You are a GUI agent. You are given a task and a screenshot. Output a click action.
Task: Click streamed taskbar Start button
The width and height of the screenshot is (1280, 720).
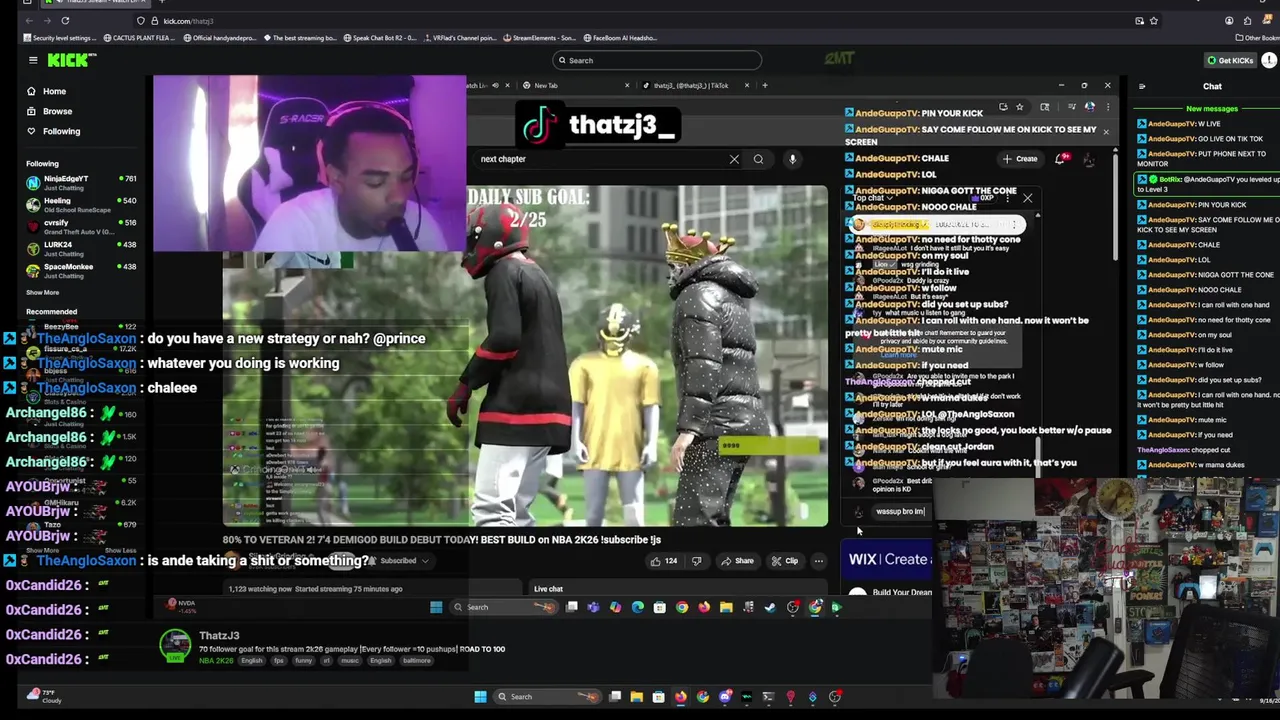(436, 607)
